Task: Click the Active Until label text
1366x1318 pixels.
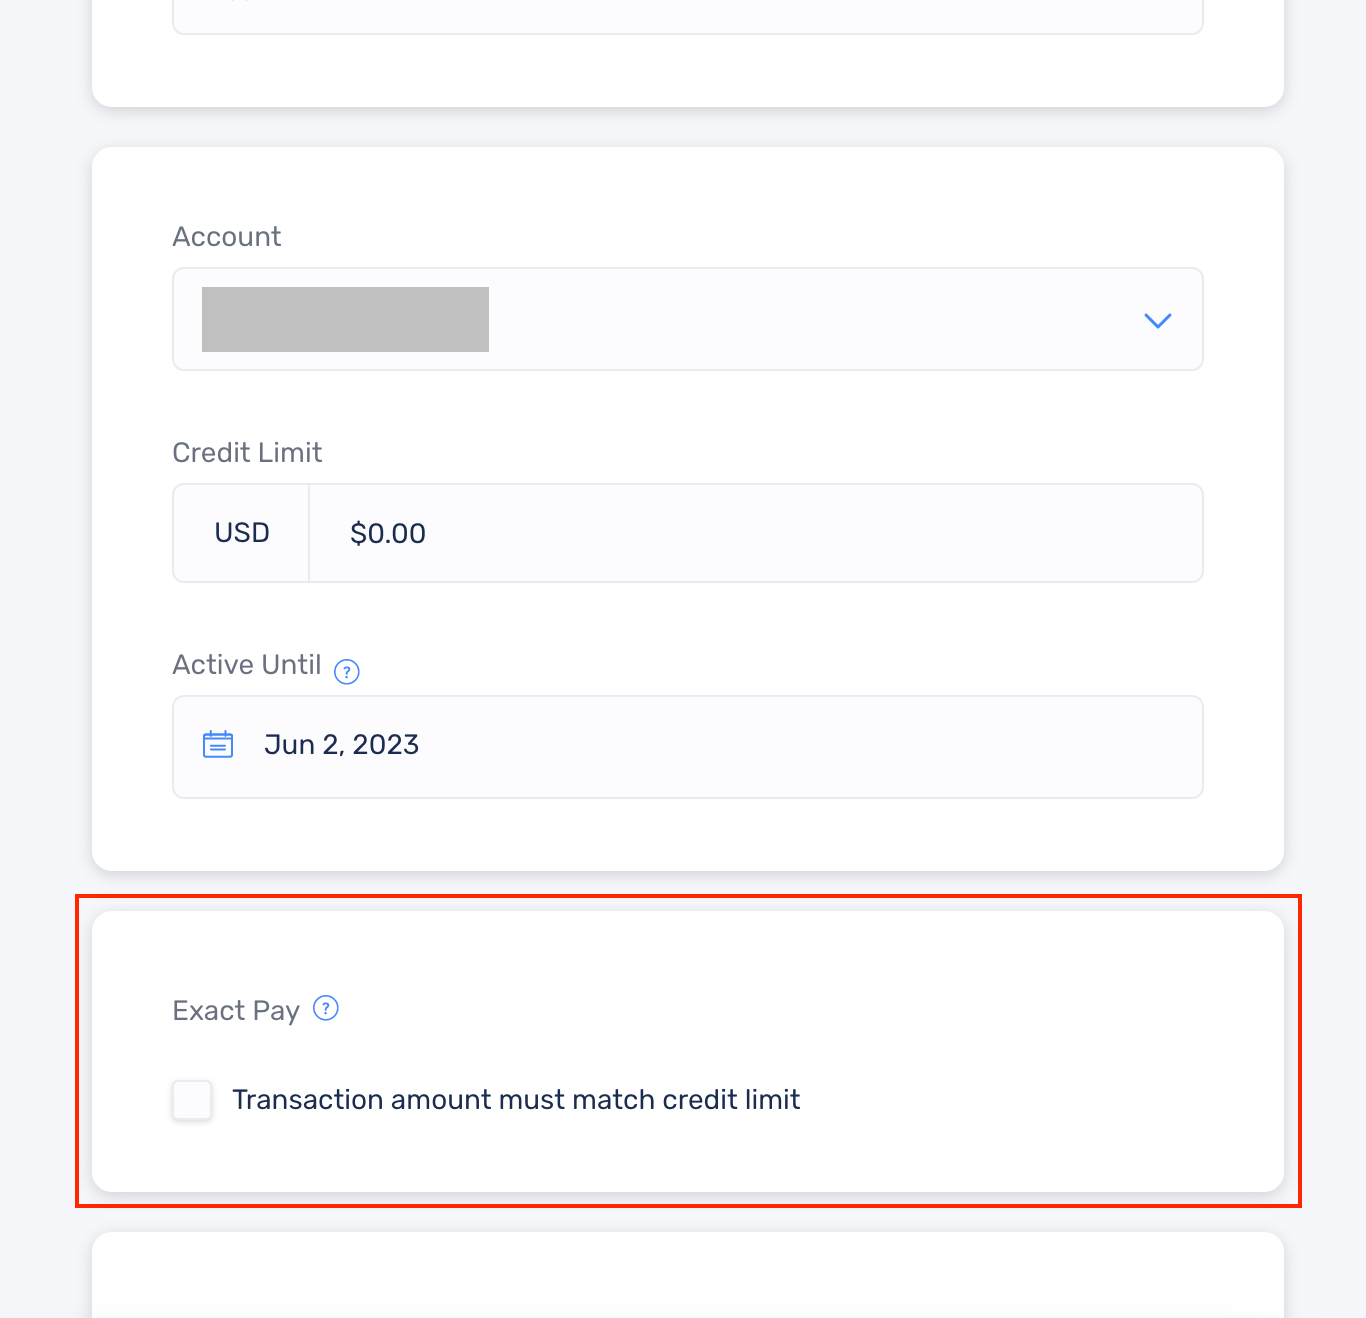Action: pyautogui.click(x=247, y=665)
